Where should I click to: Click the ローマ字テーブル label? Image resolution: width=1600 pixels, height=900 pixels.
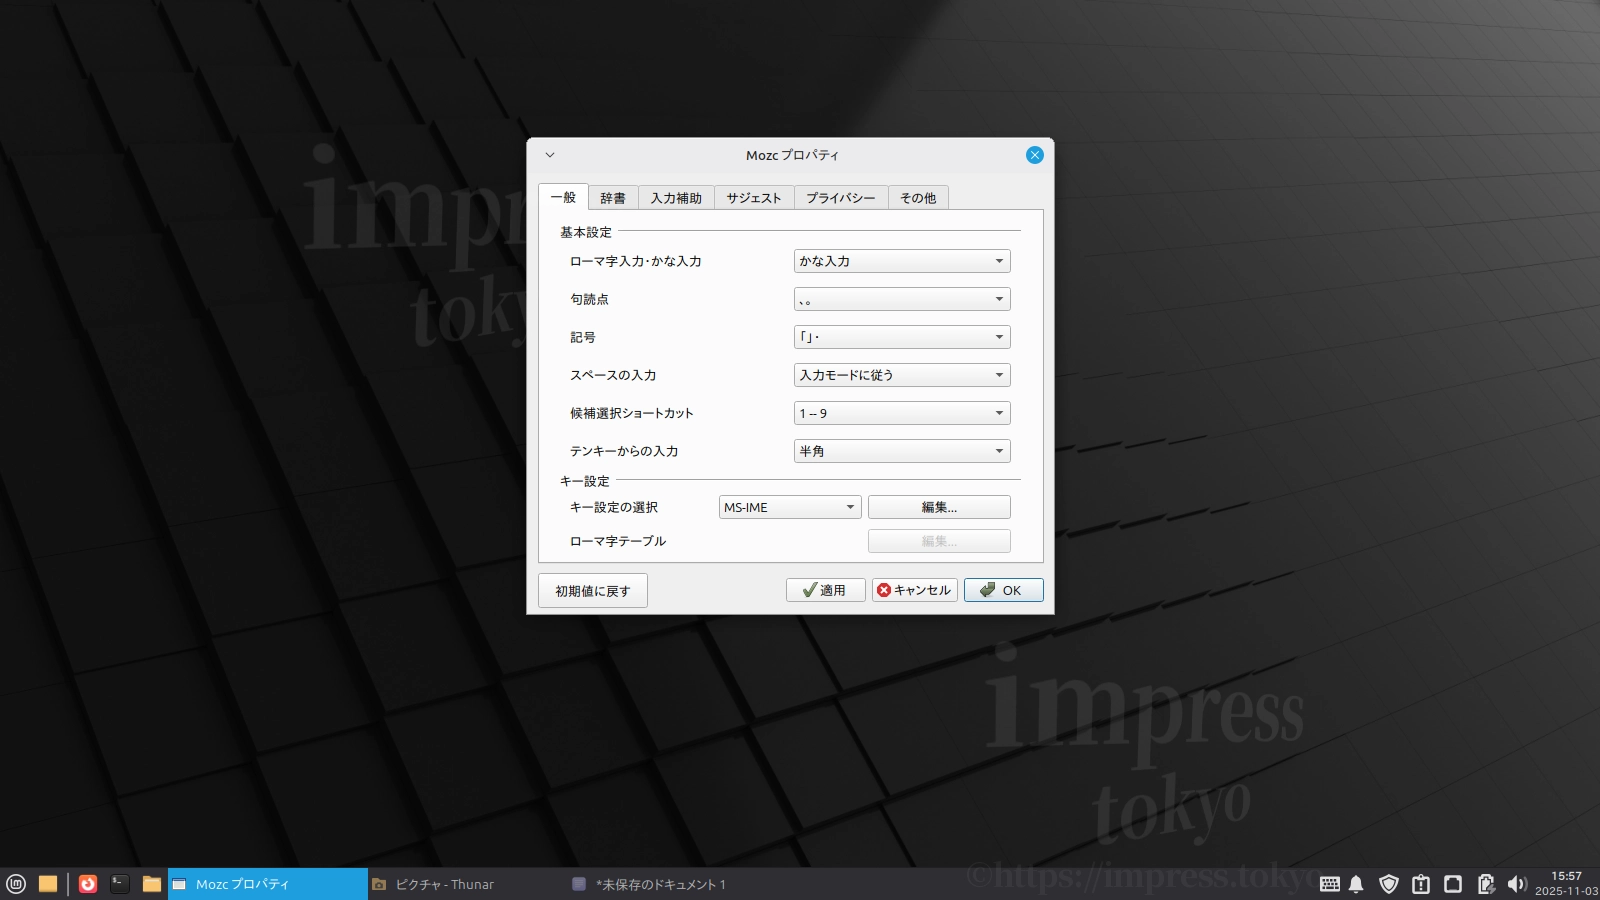click(618, 541)
